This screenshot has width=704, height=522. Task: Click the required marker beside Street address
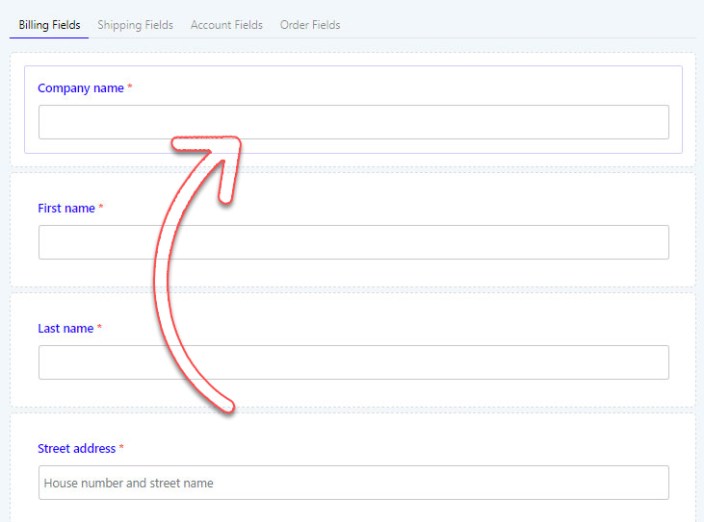[122, 448]
